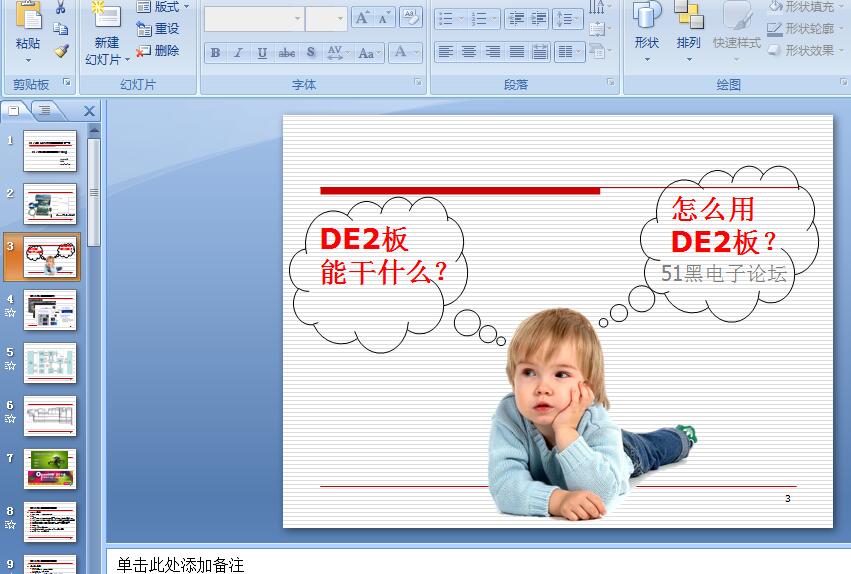Click the Paste (粘贴) clipboard icon
The height and width of the screenshot is (574, 851).
coord(28,16)
